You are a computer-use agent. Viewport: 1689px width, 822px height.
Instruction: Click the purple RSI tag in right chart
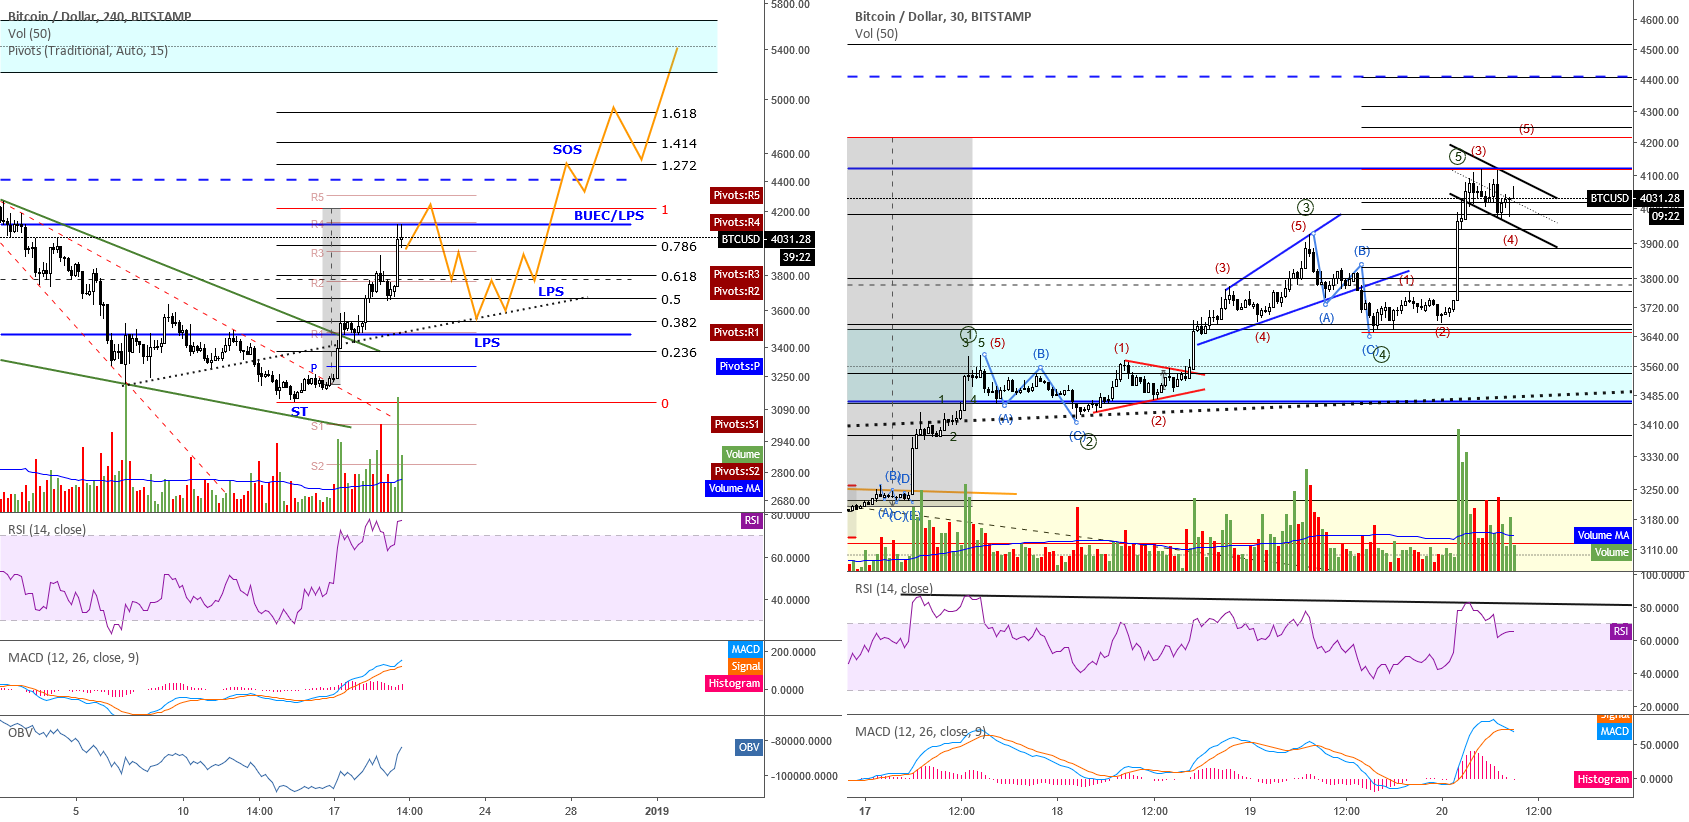pyautogui.click(x=1620, y=631)
